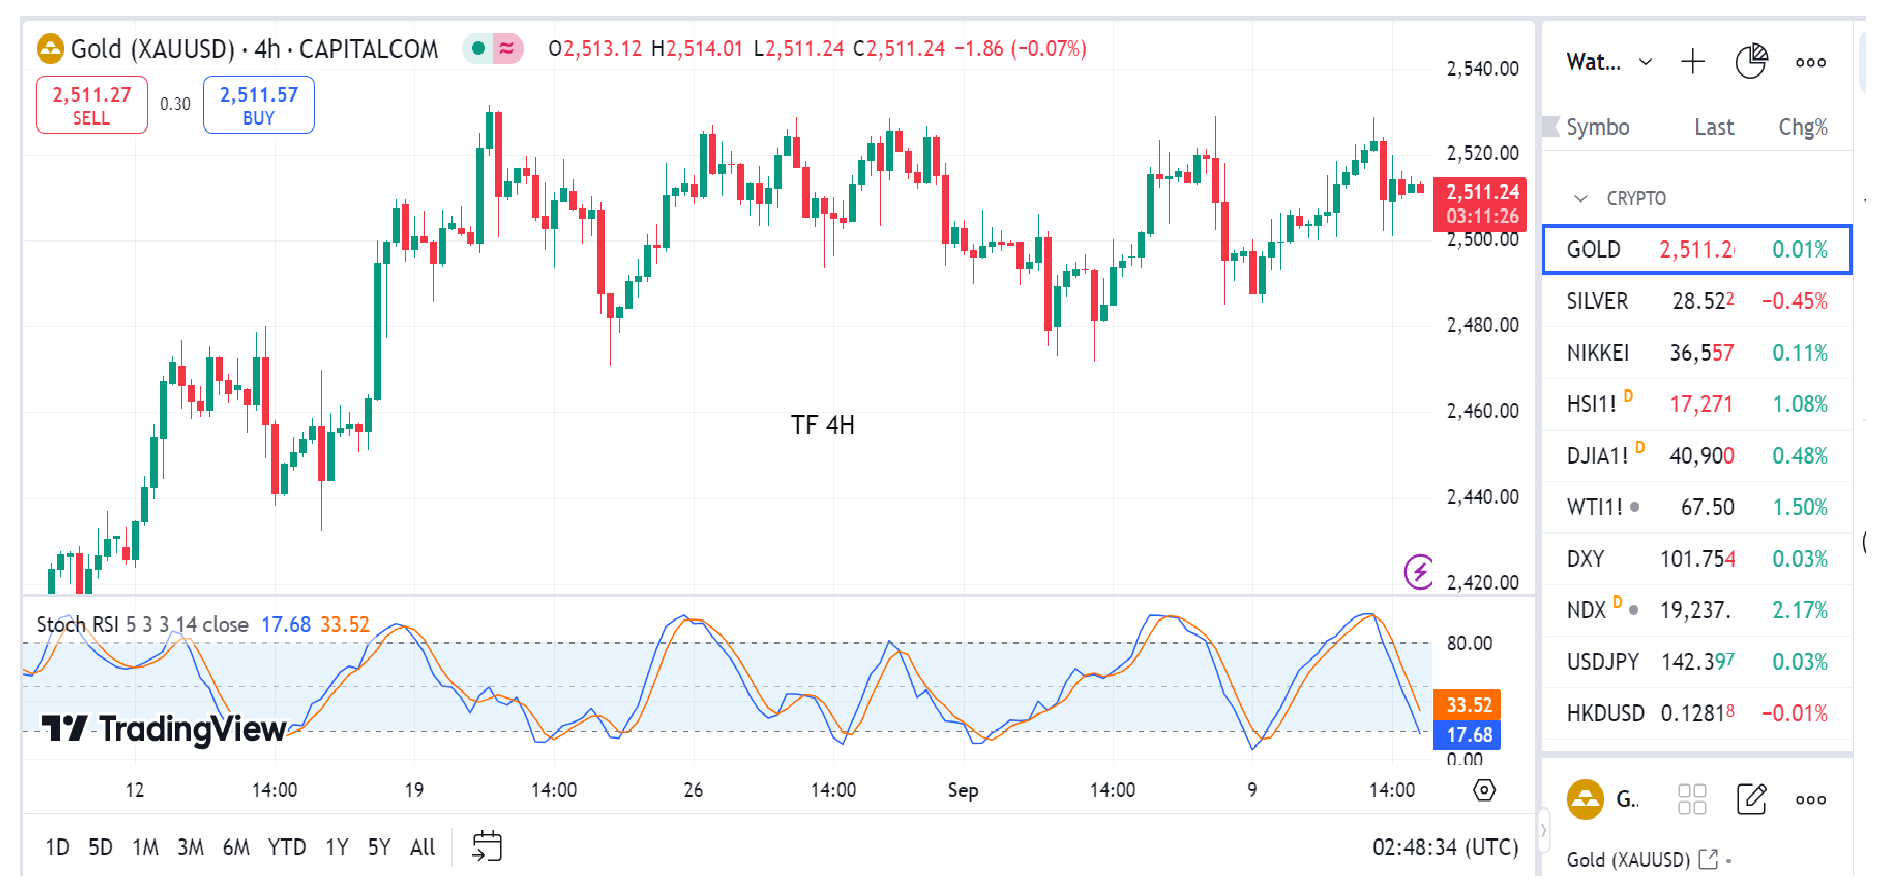Collapse the CRYPTO section
Screen dimensions: 1879x880
click(x=1581, y=198)
